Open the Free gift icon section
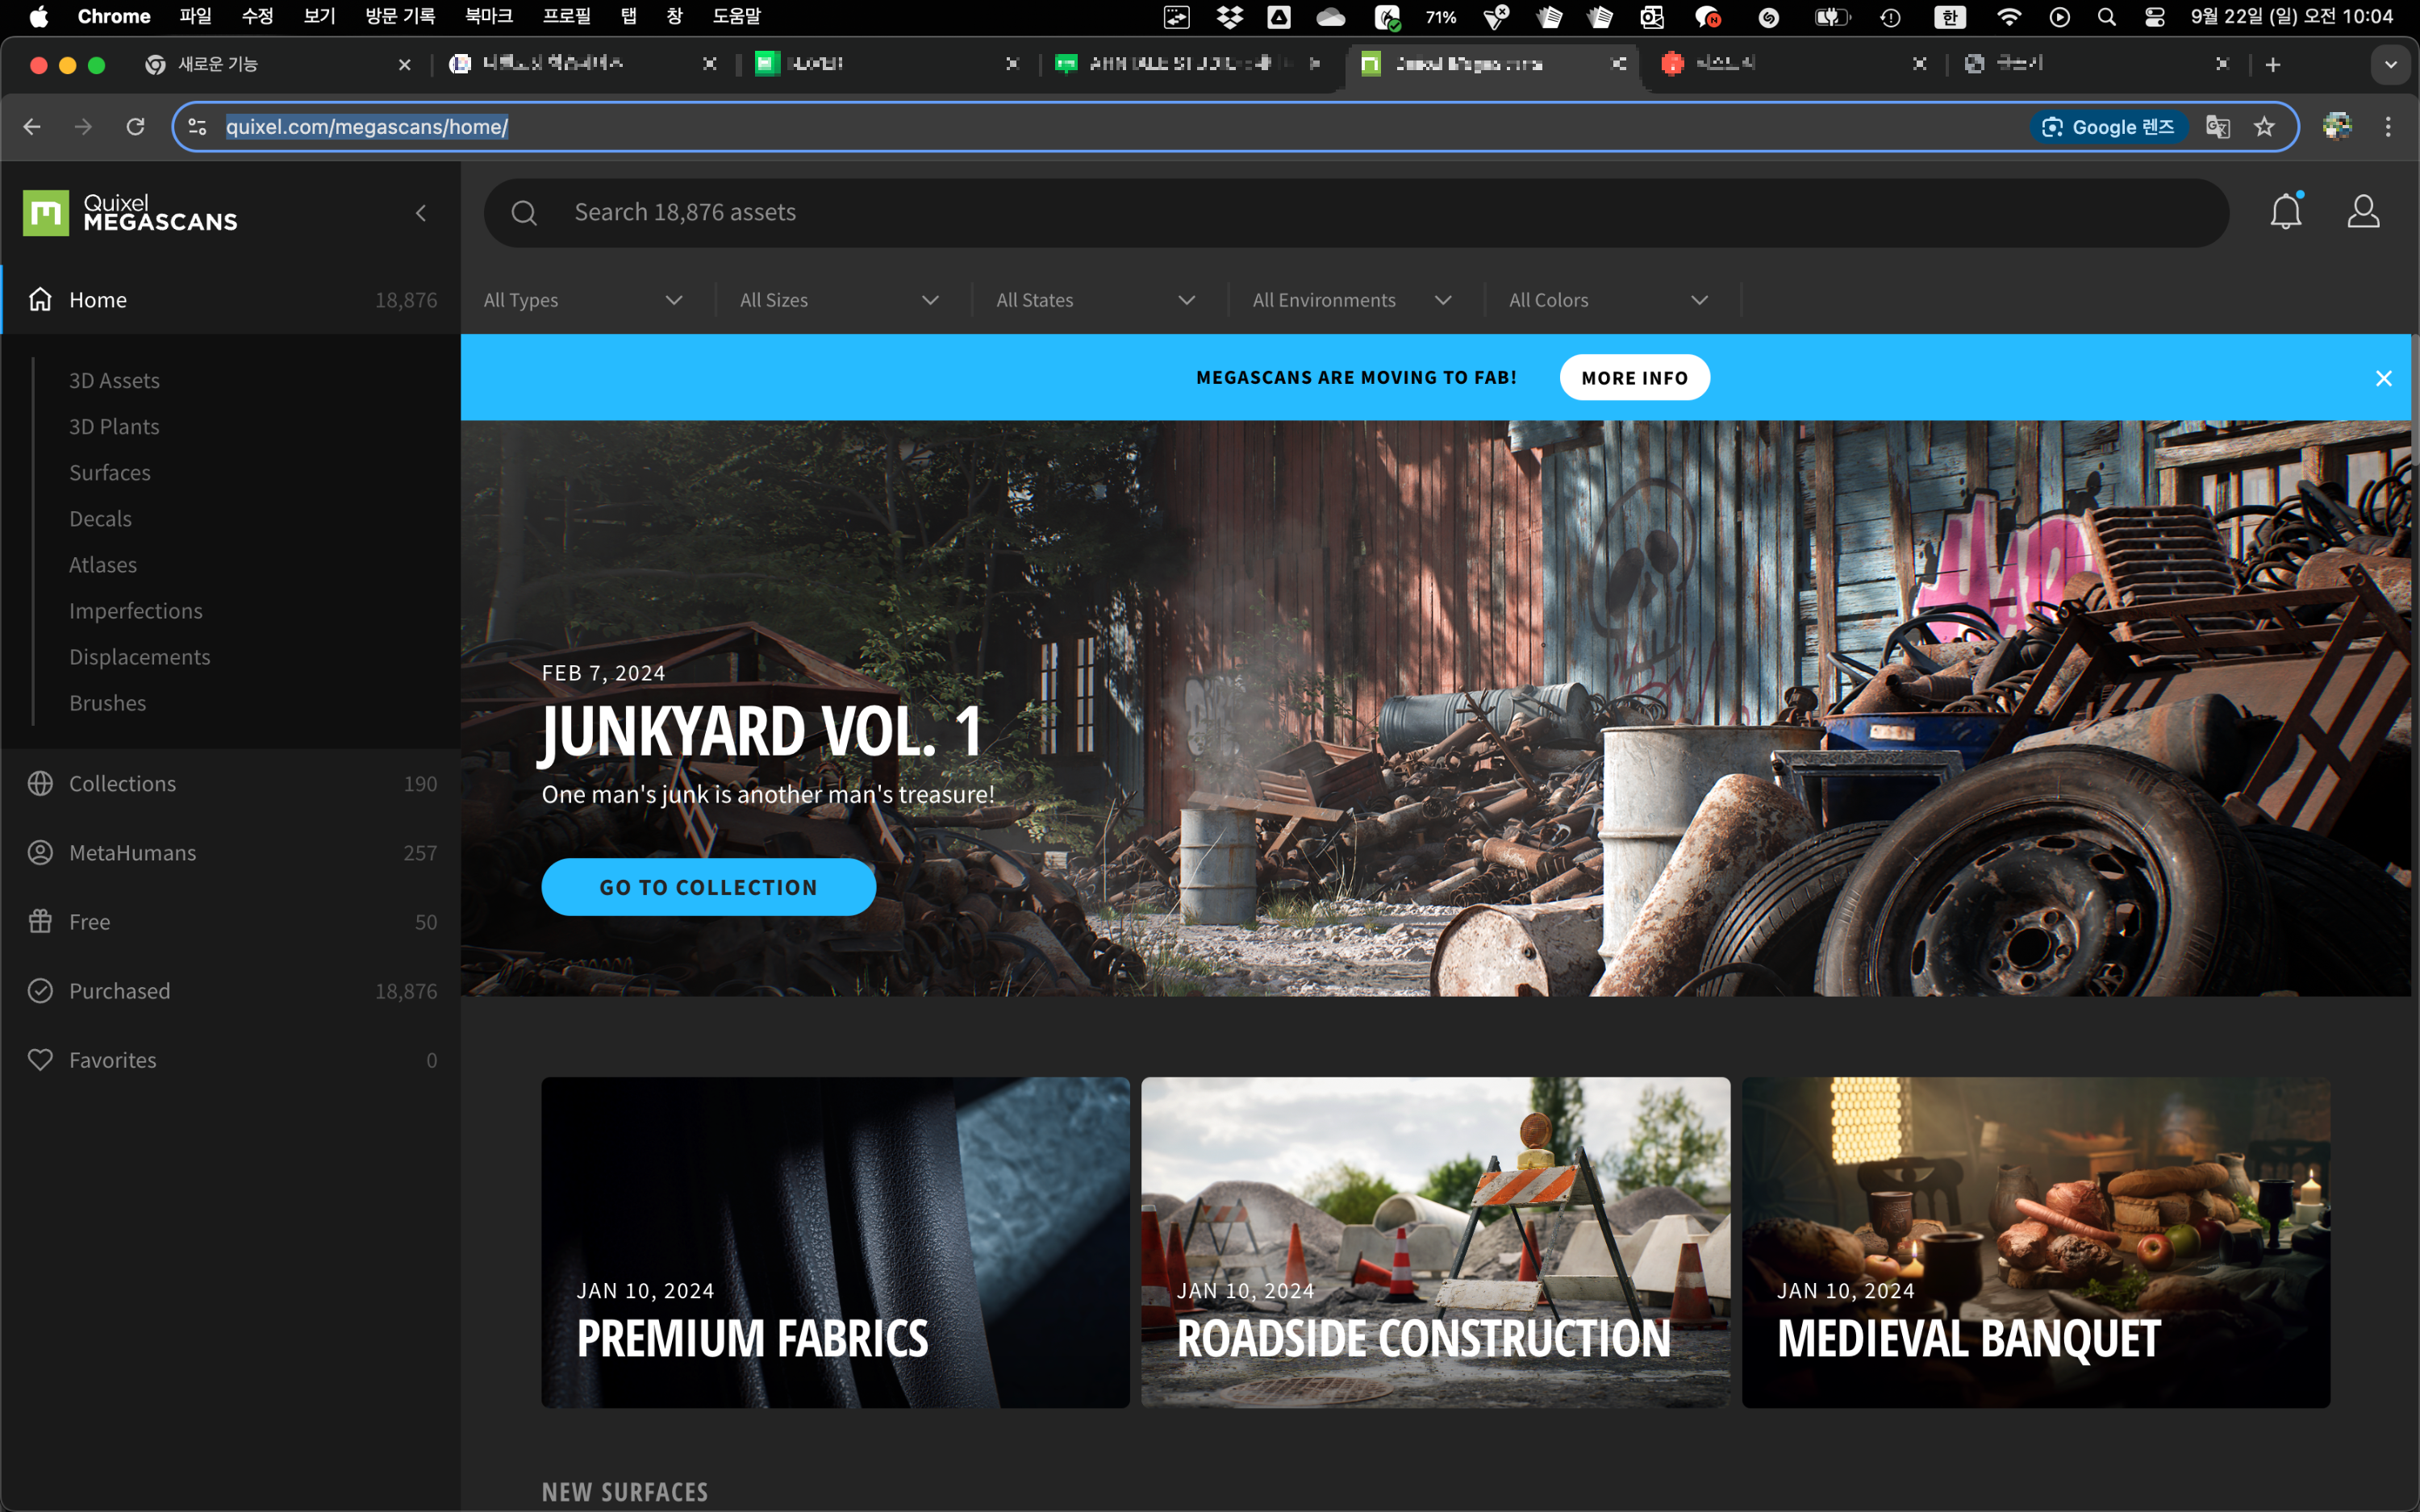Screen dimensions: 2420x1512 [40, 921]
